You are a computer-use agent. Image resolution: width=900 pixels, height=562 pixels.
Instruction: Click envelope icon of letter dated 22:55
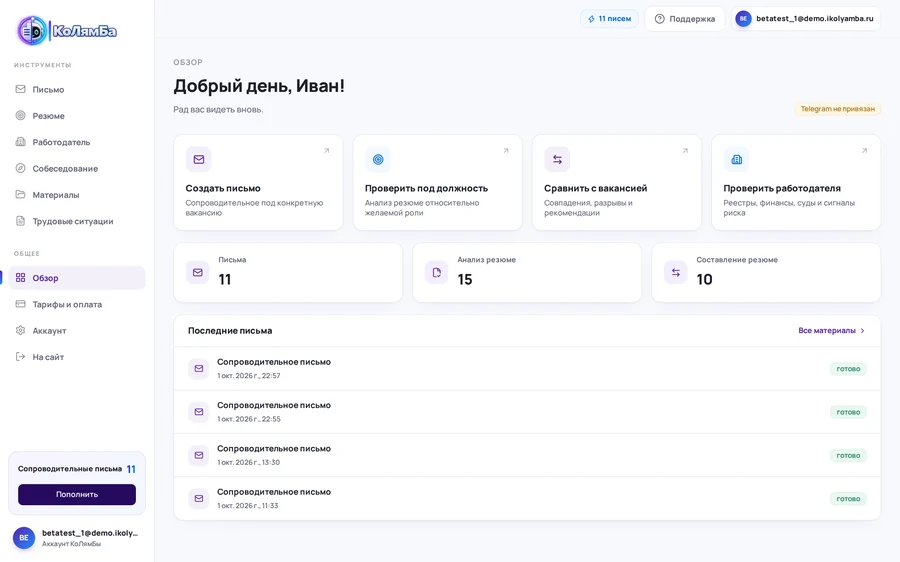[x=199, y=412]
